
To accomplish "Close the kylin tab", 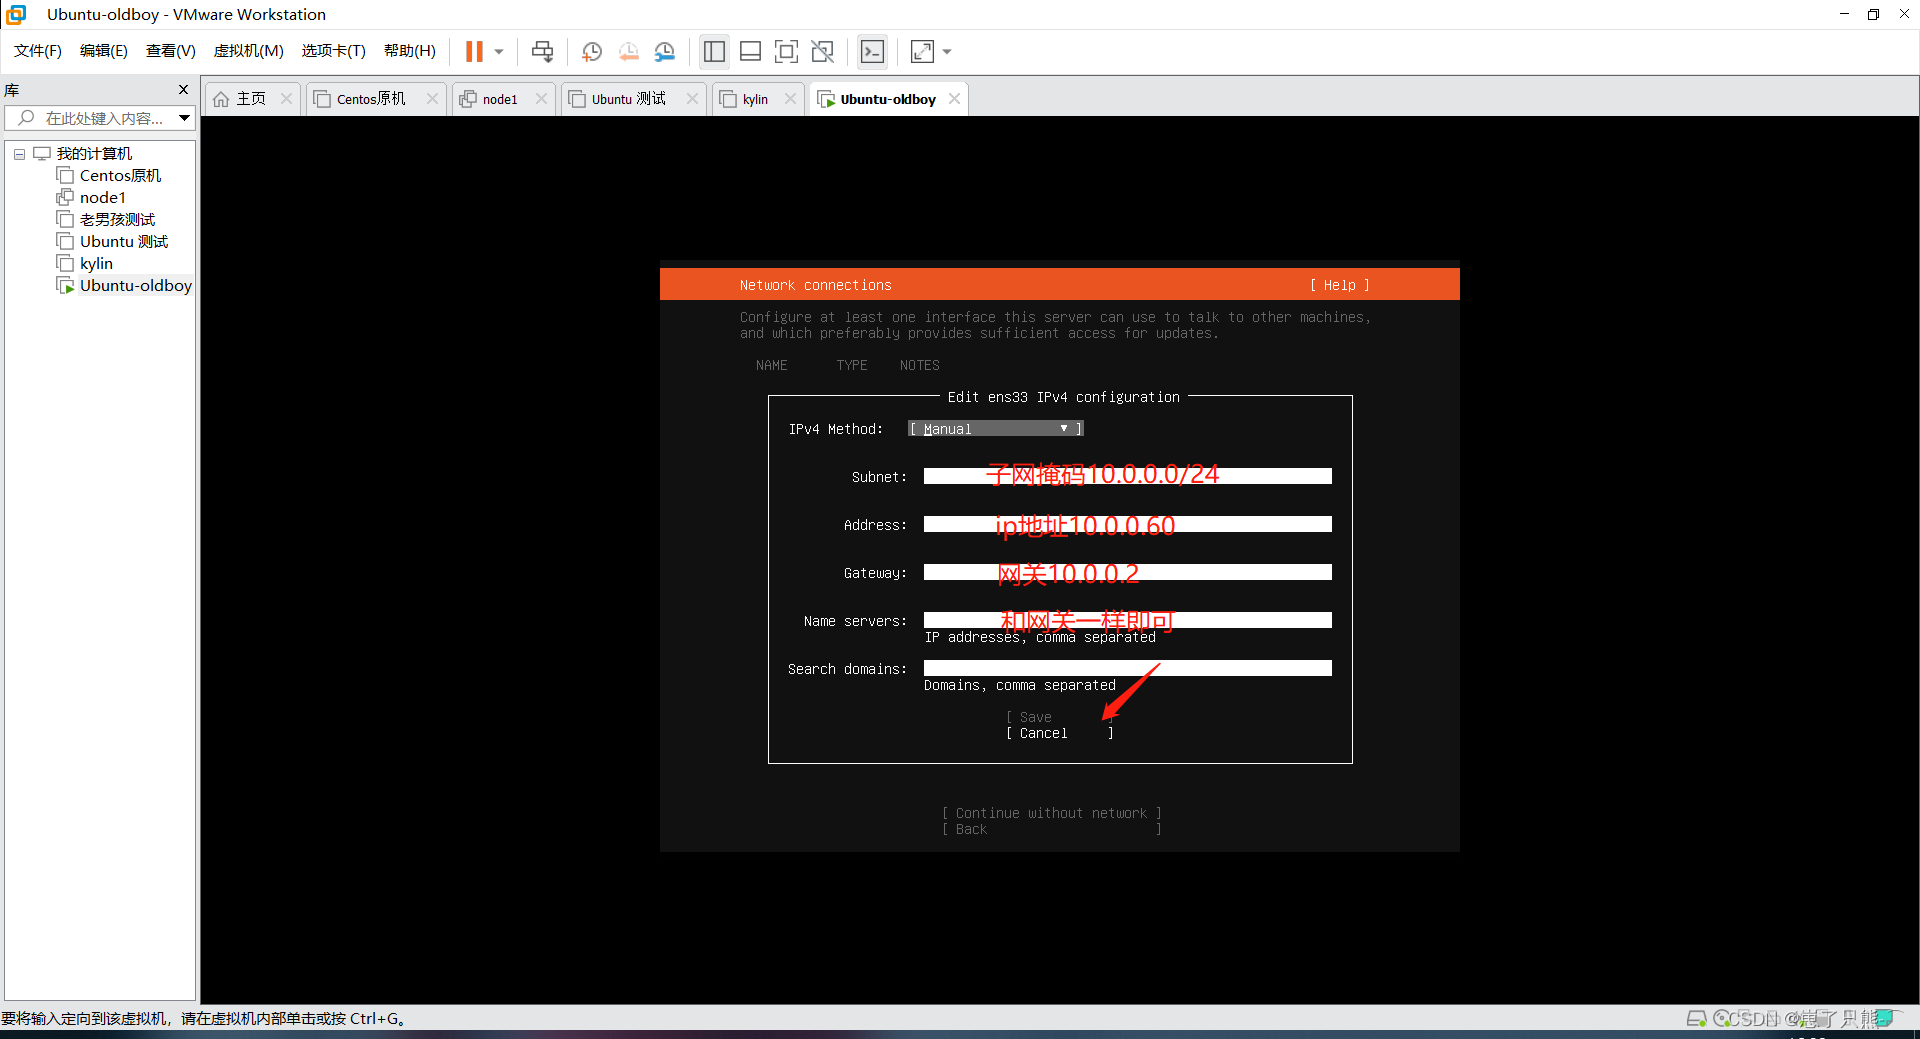I will [790, 99].
